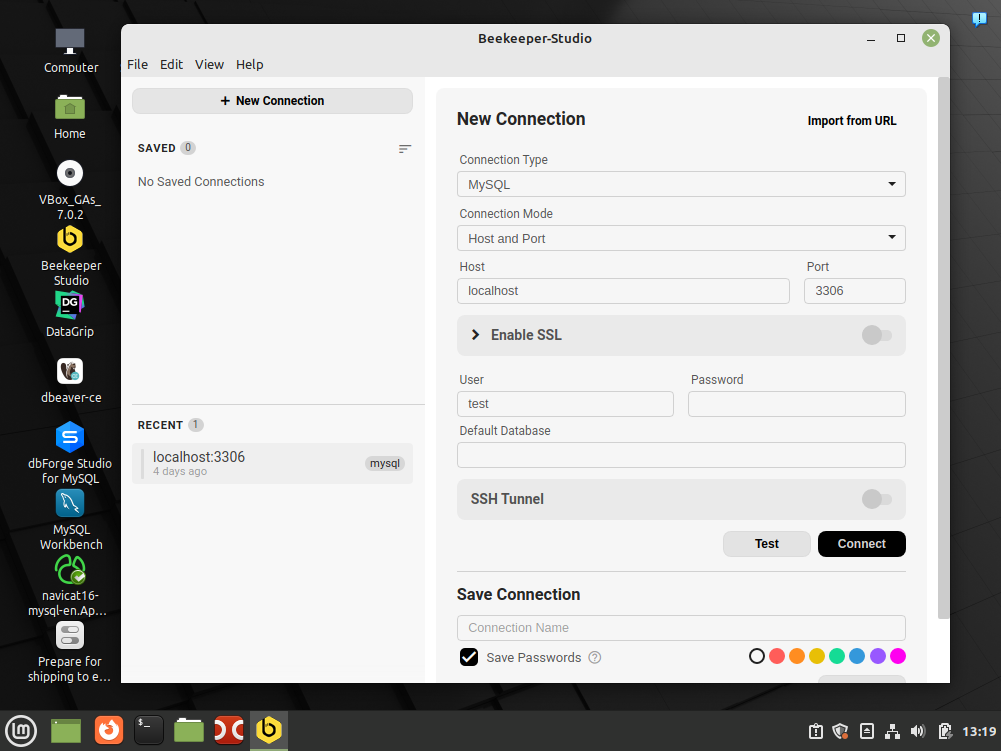
Task: Toggle the SSH Tunnel switch
Action: (x=877, y=499)
